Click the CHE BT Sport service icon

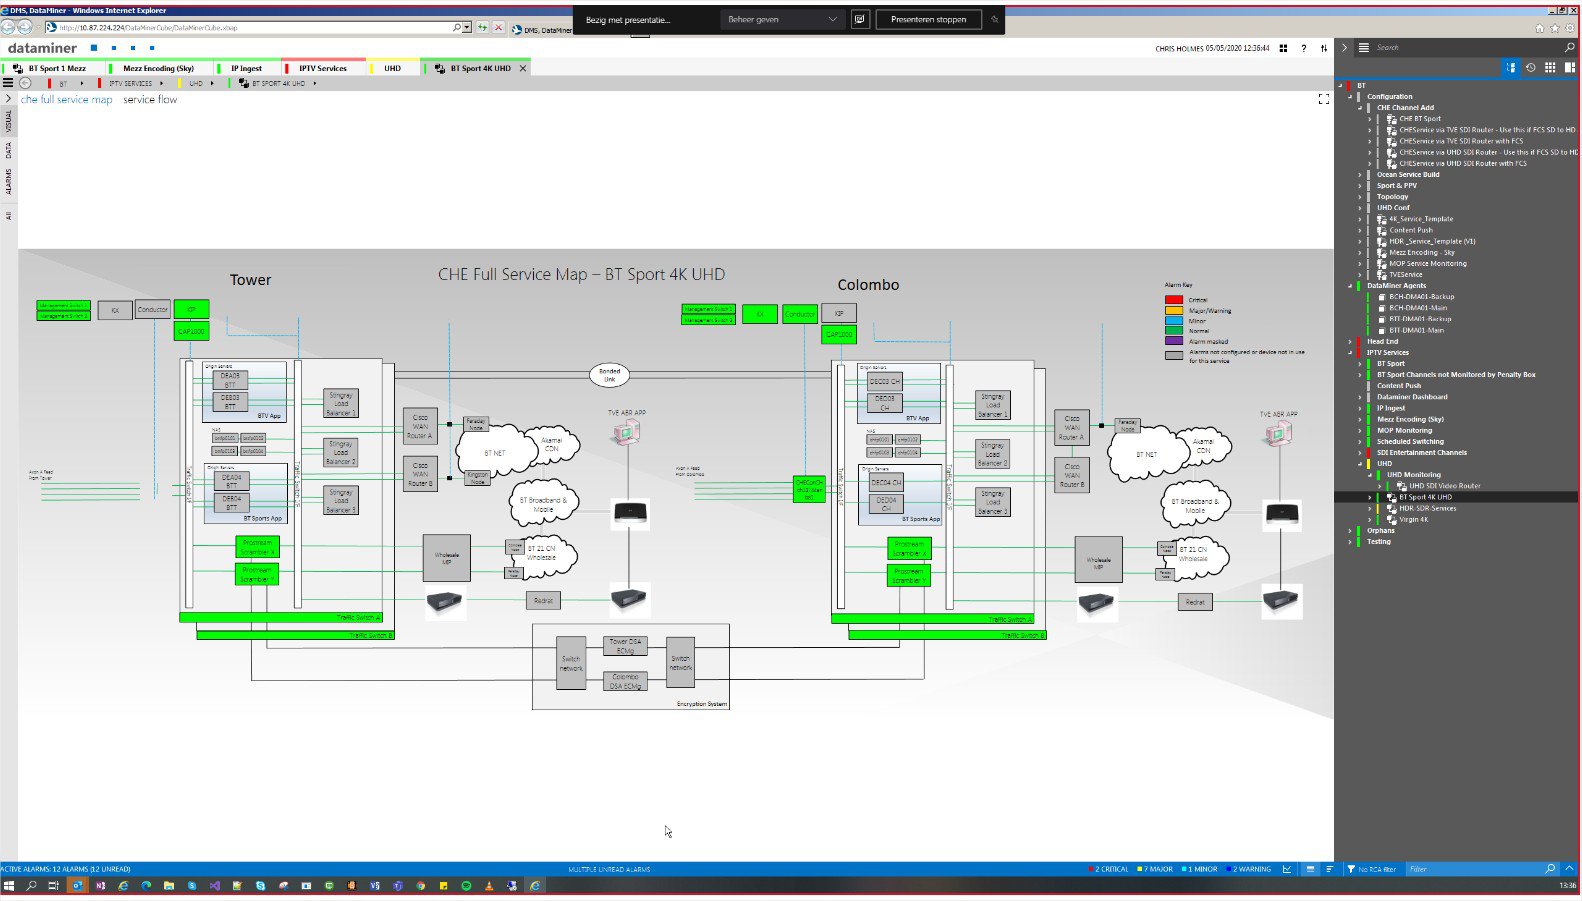click(1391, 119)
